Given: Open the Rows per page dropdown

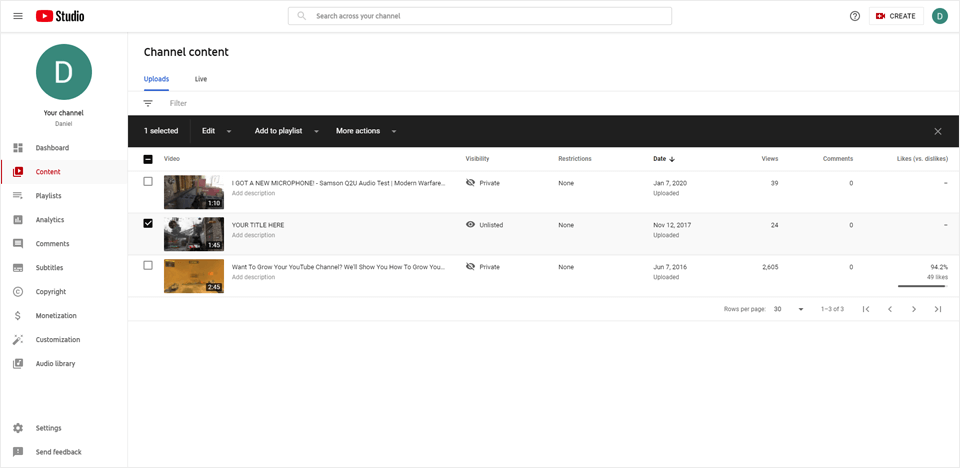Looking at the screenshot, I should click(x=789, y=309).
